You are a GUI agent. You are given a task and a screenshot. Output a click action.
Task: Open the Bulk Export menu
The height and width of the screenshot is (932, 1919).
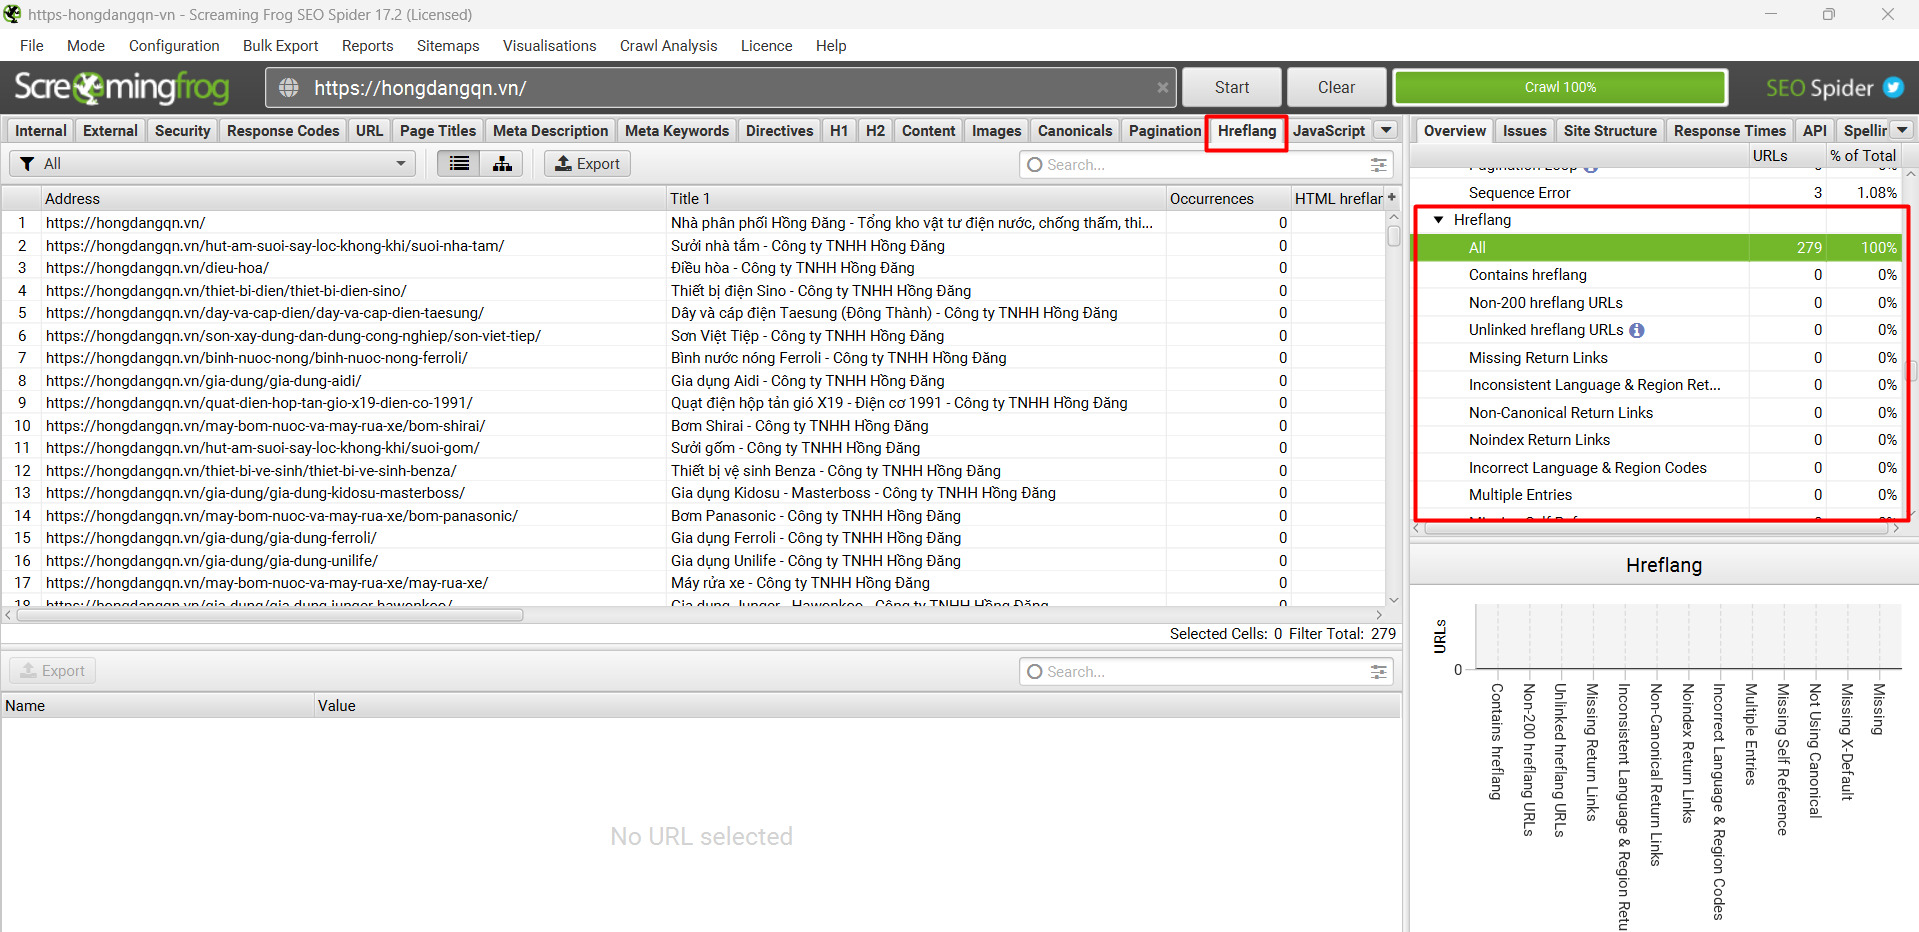(x=280, y=46)
